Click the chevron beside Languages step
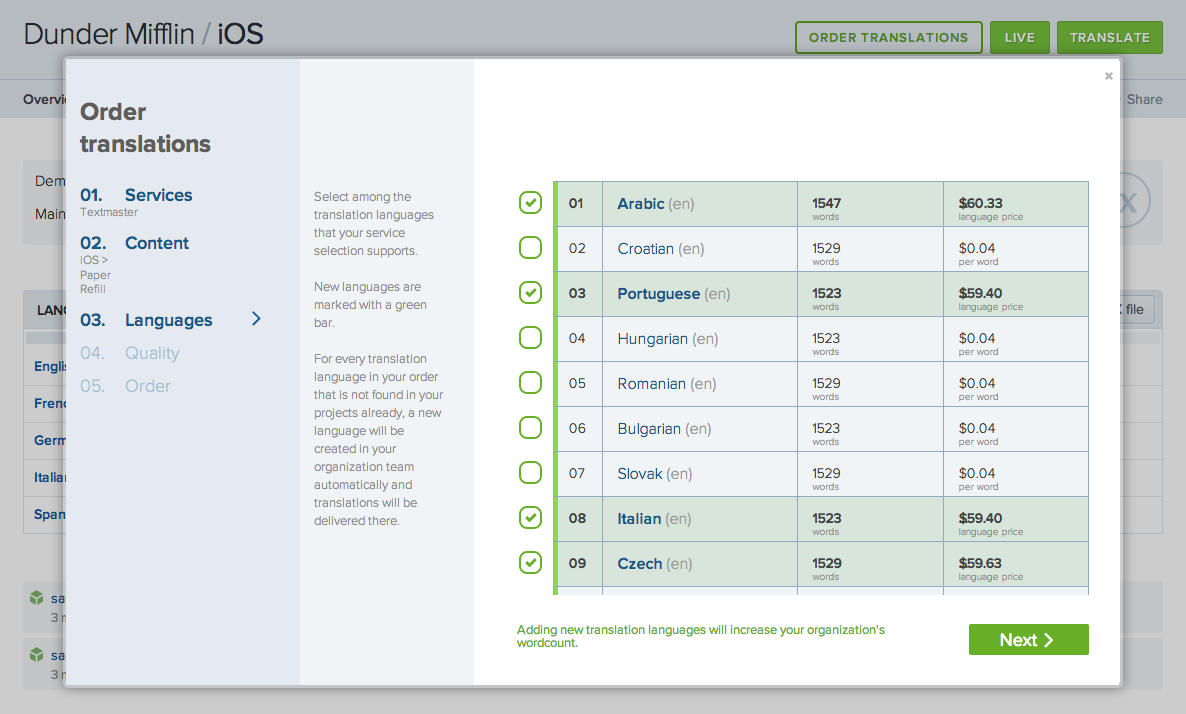 (x=256, y=319)
